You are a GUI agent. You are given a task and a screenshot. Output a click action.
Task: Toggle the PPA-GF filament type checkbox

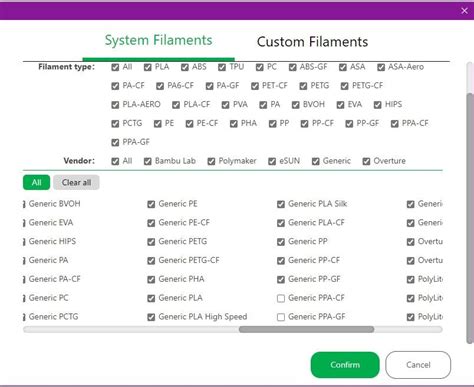point(115,143)
